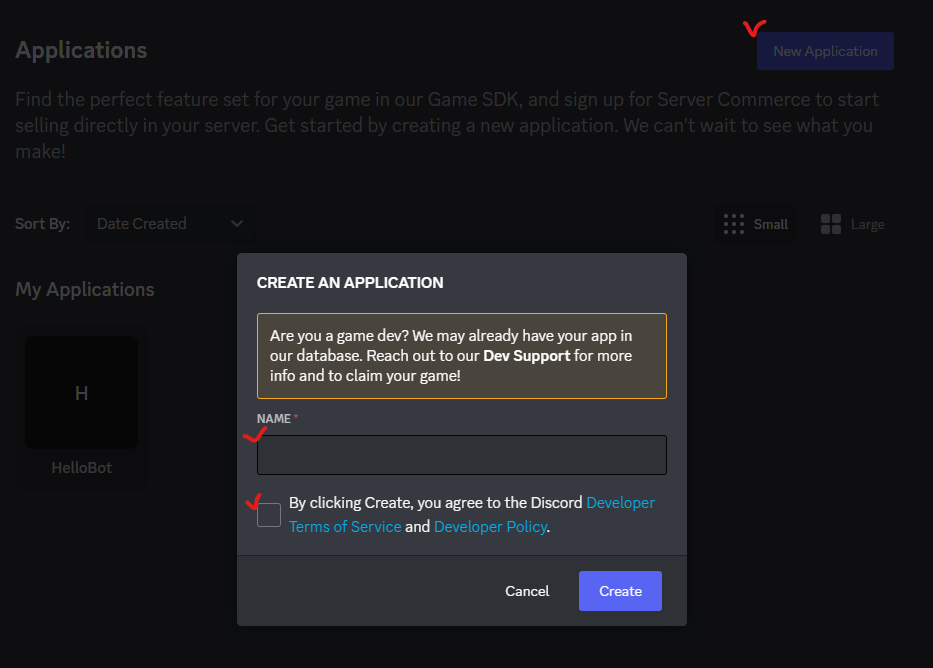Open the HelloBot application thumbnail
Image resolution: width=933 pixels, height=668 pixels.
point(82,393)
